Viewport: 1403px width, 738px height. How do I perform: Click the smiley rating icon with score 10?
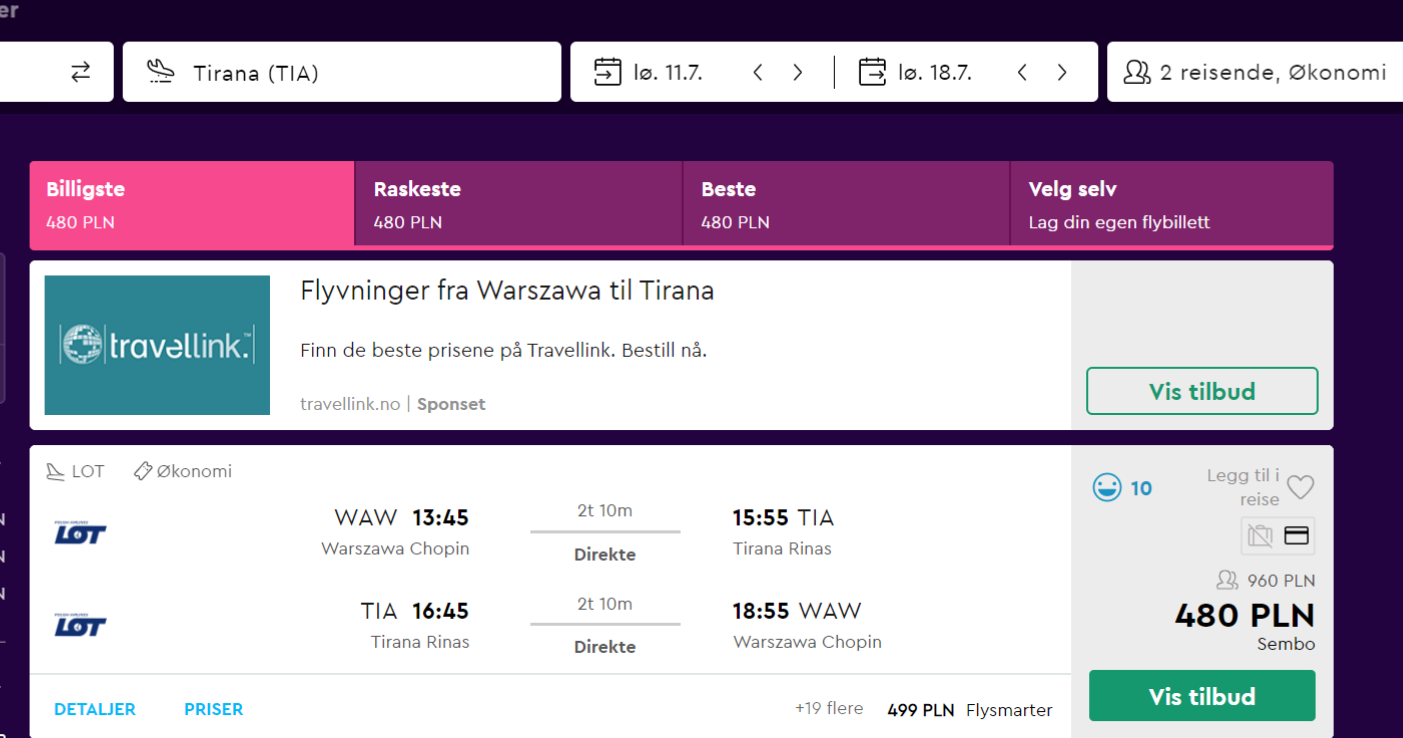click(1106, 488)
